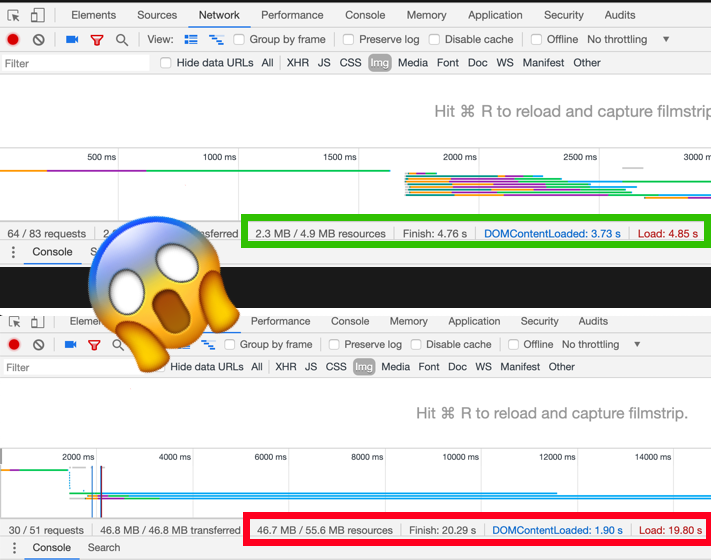
Task: Switch to the Sources tab in upper panel
Action: pos(157,15)
